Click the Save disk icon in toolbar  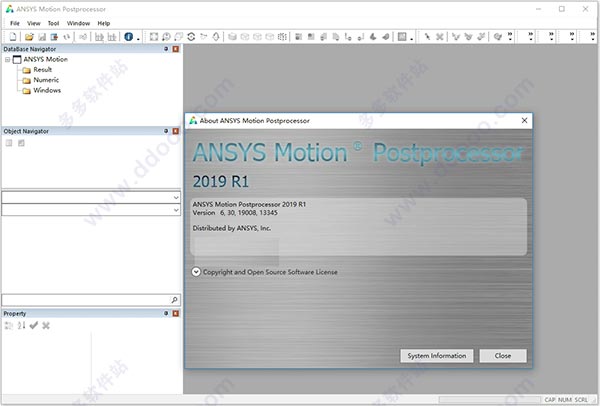[42, 37]
